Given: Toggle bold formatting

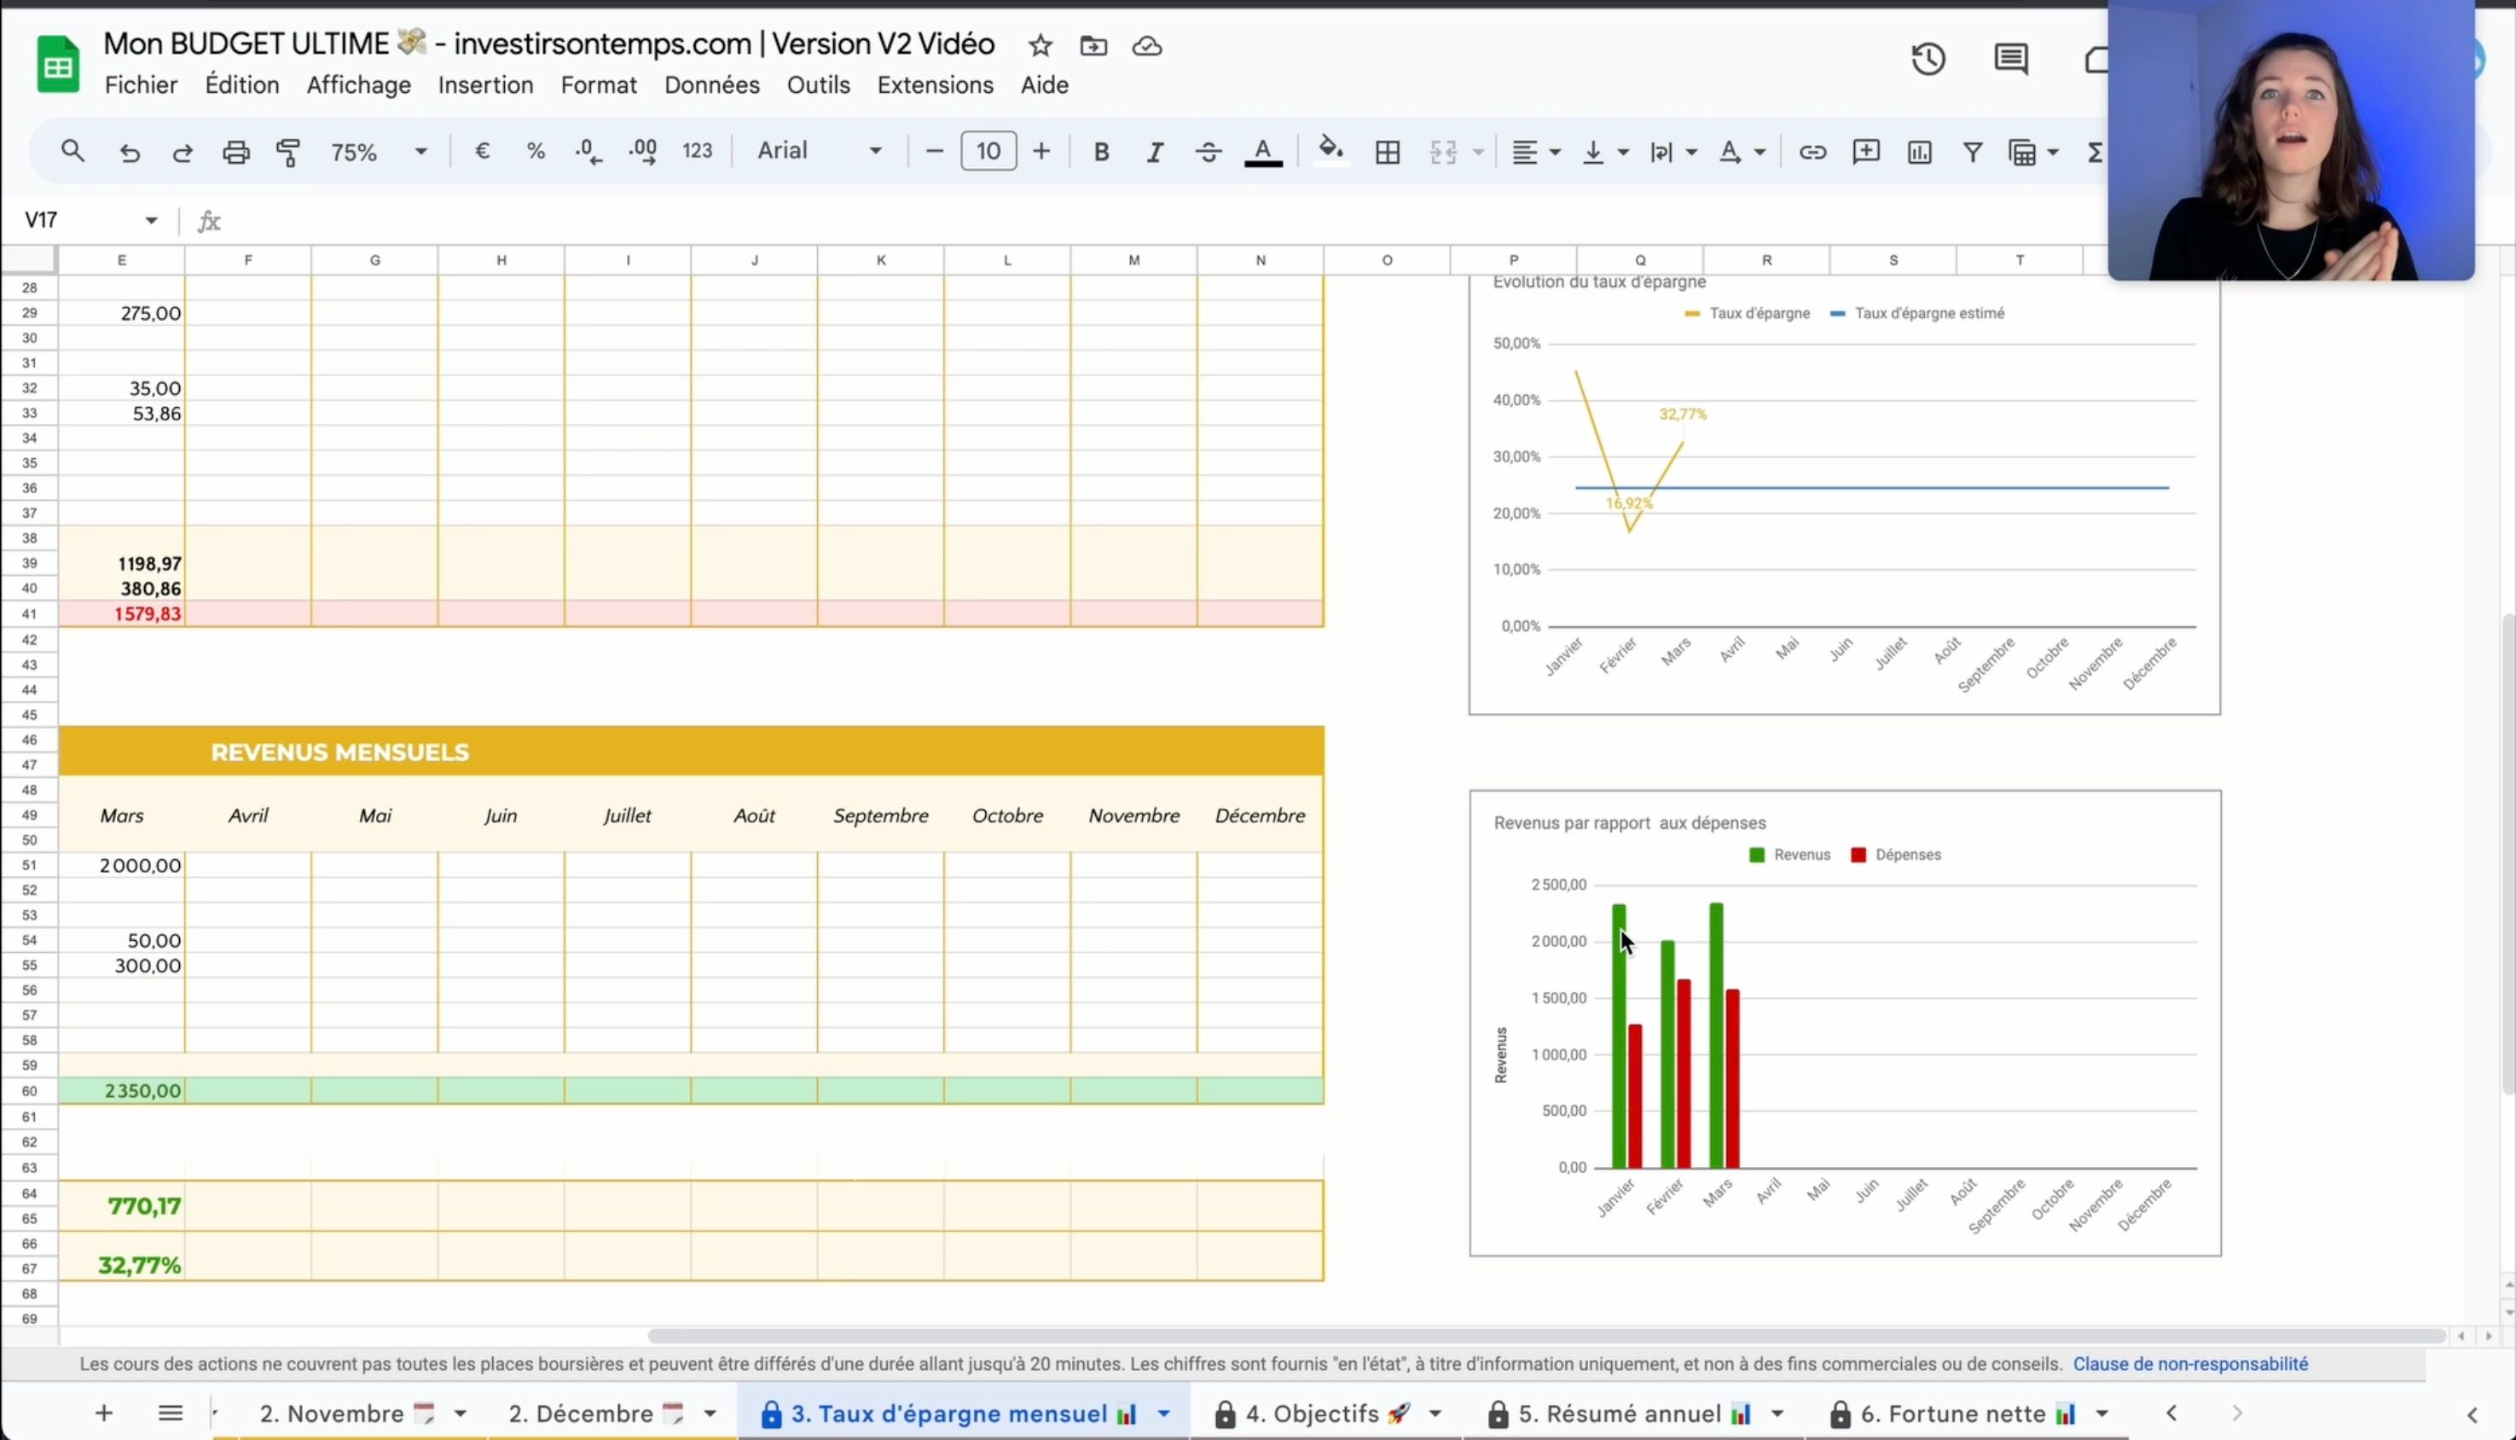Looking at the screenshot, I should tap(1101, 152).
